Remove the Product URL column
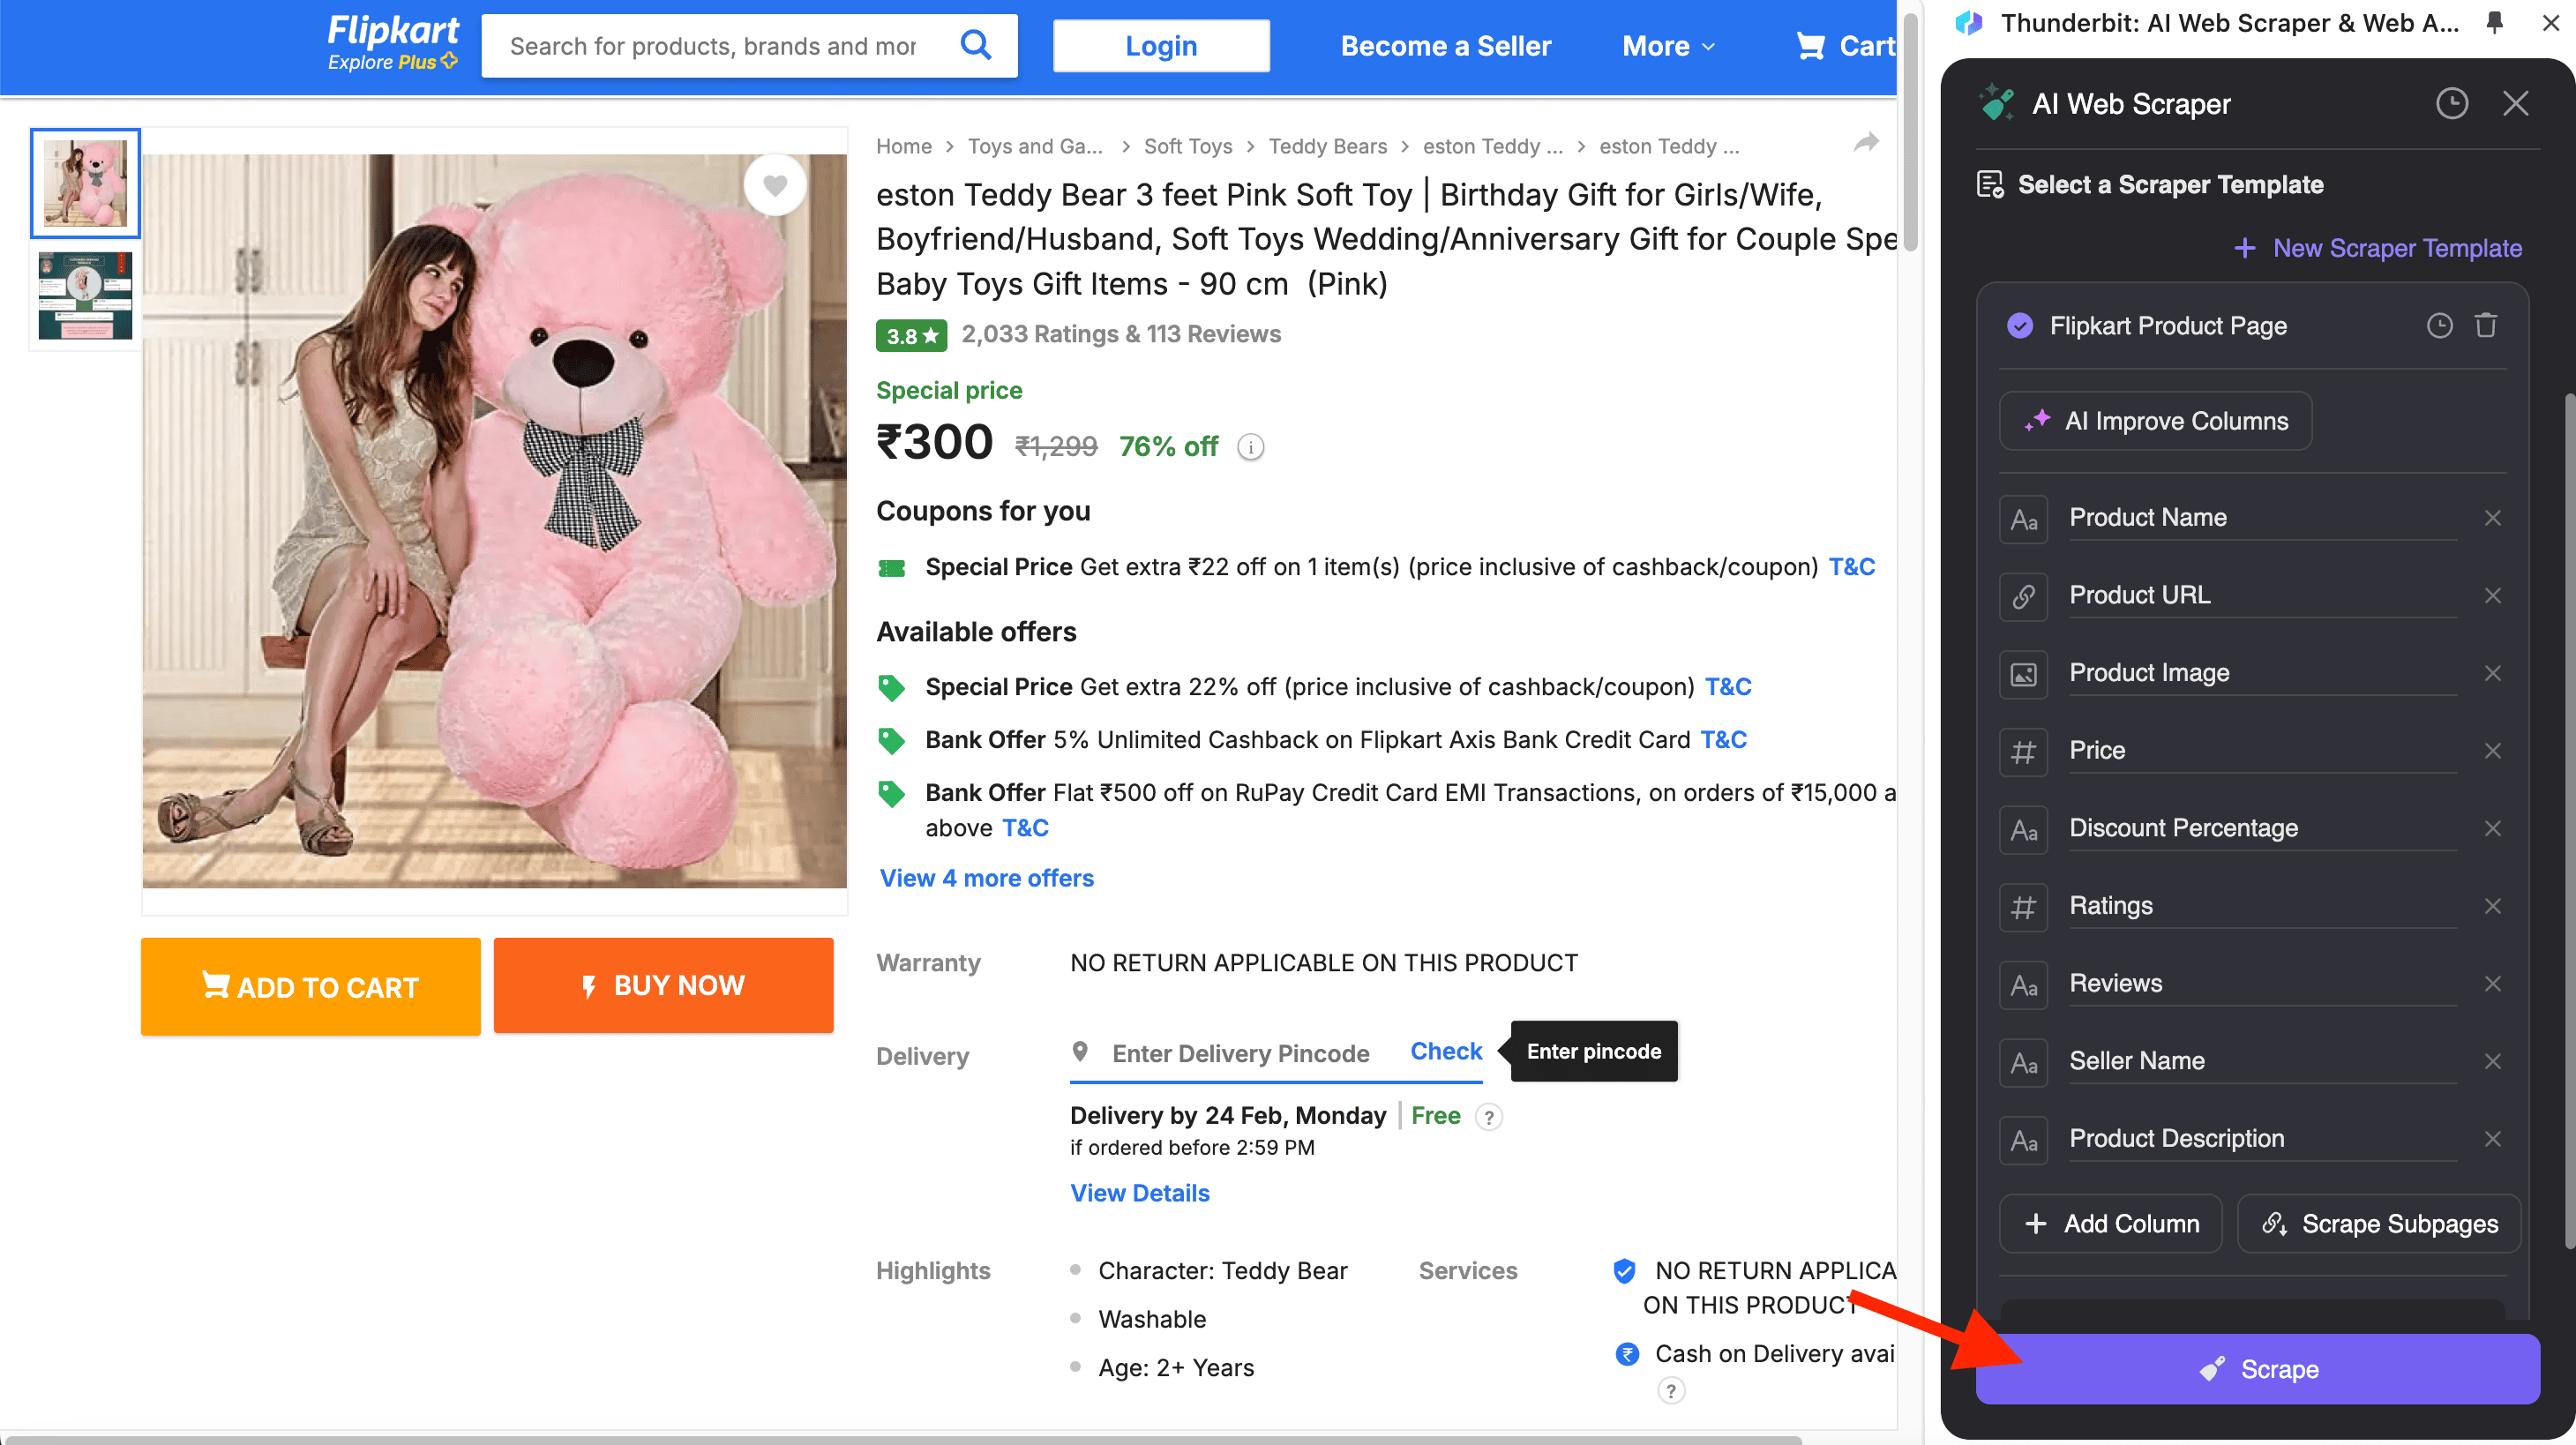Viewport: 2576px width, 1445px height. click(2492, 595)
